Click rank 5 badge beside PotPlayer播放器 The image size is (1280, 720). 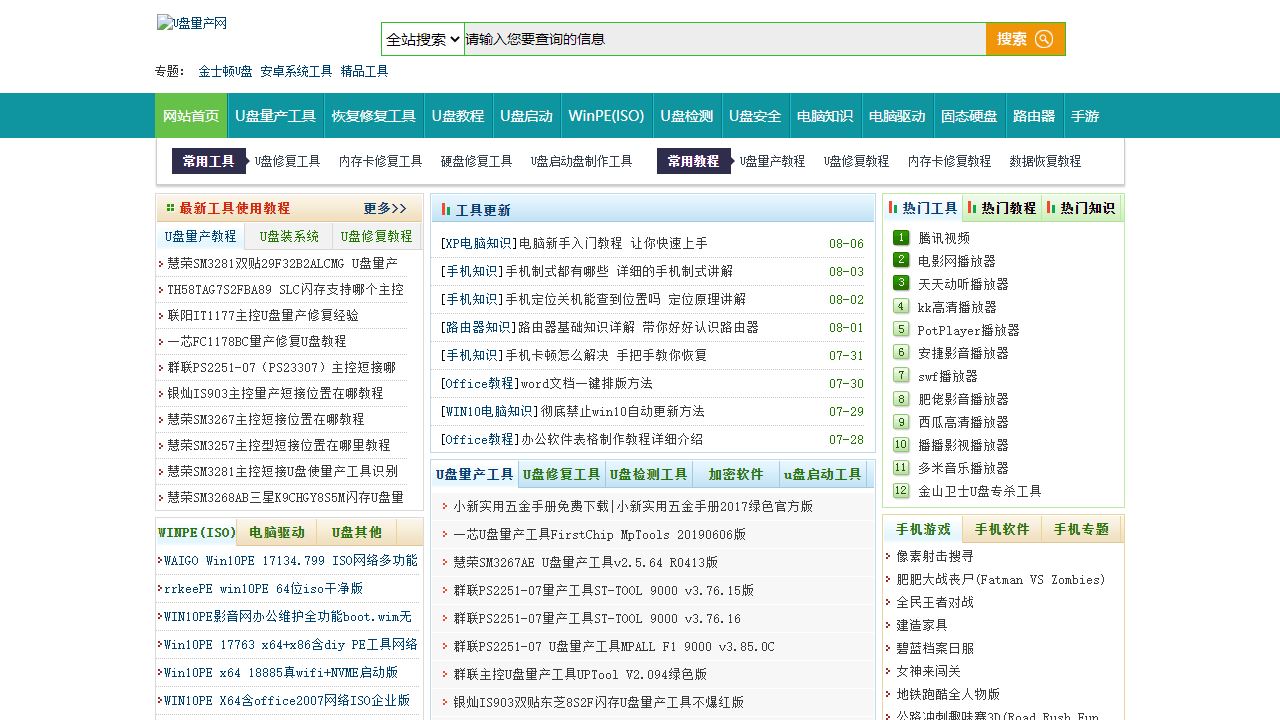click(901, 329)
